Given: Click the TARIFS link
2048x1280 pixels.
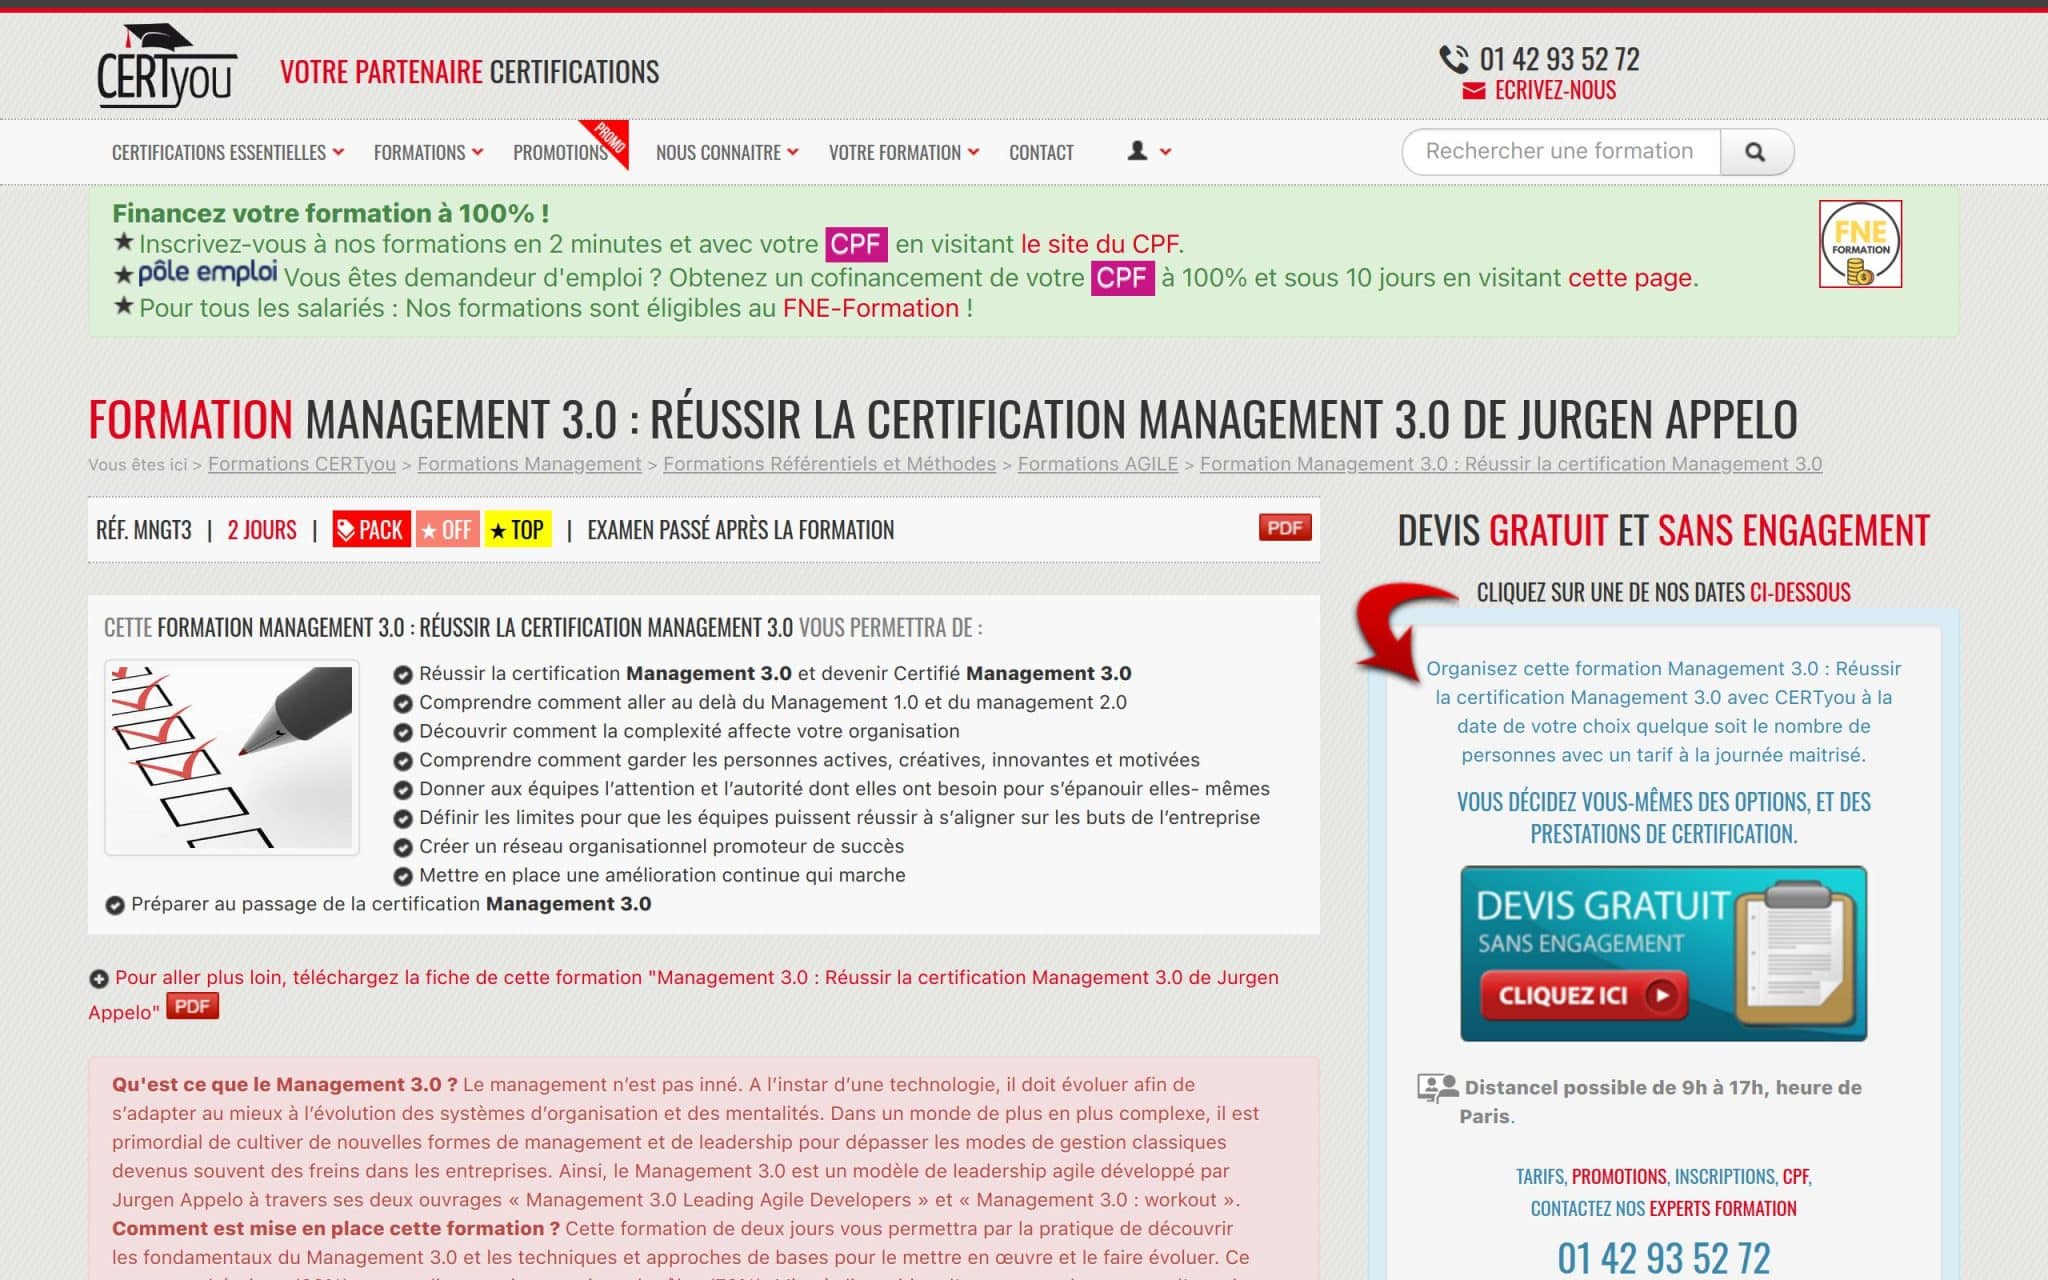Looking at the screenshot, I should (1540, 1177).
